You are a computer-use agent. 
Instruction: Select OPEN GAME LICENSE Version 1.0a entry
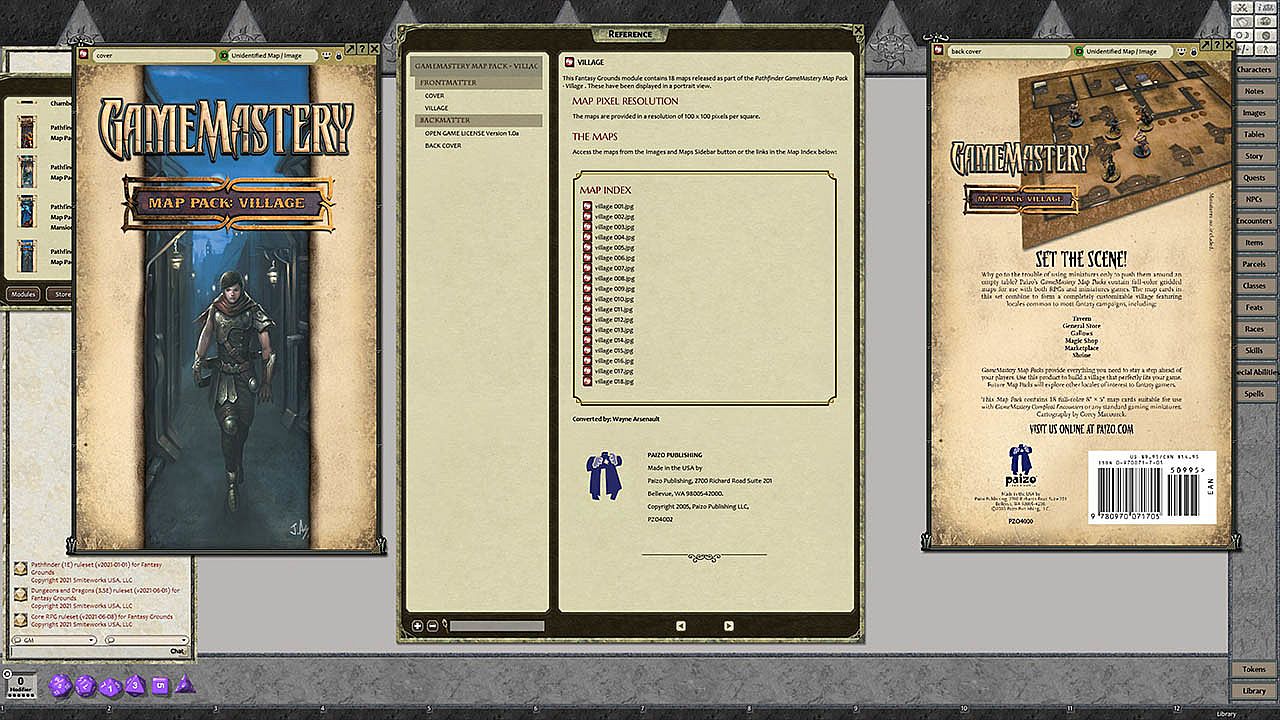pos(471,133)
